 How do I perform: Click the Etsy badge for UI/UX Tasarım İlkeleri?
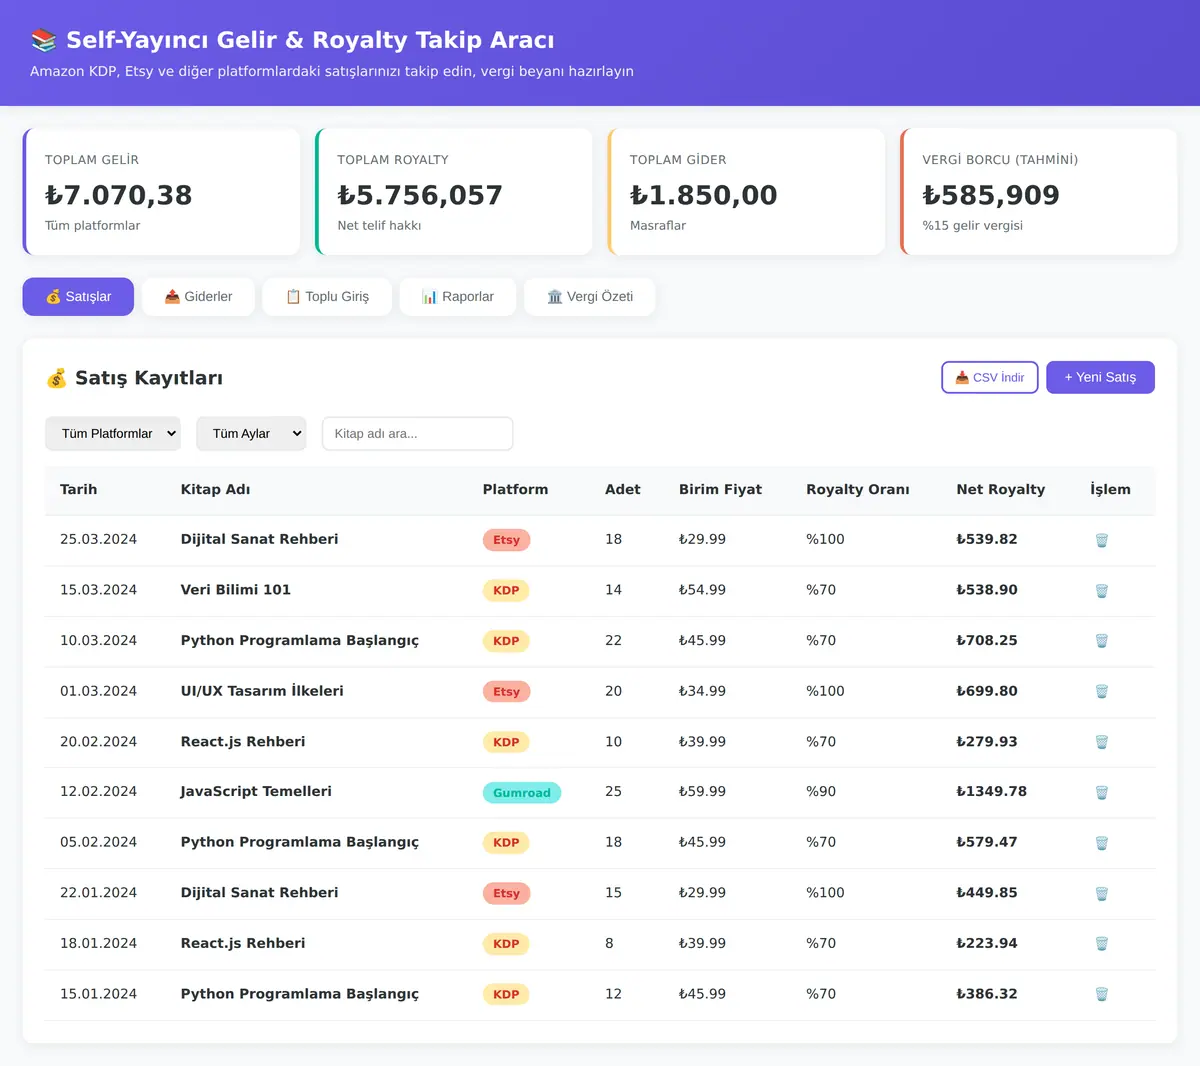point(506,692)
